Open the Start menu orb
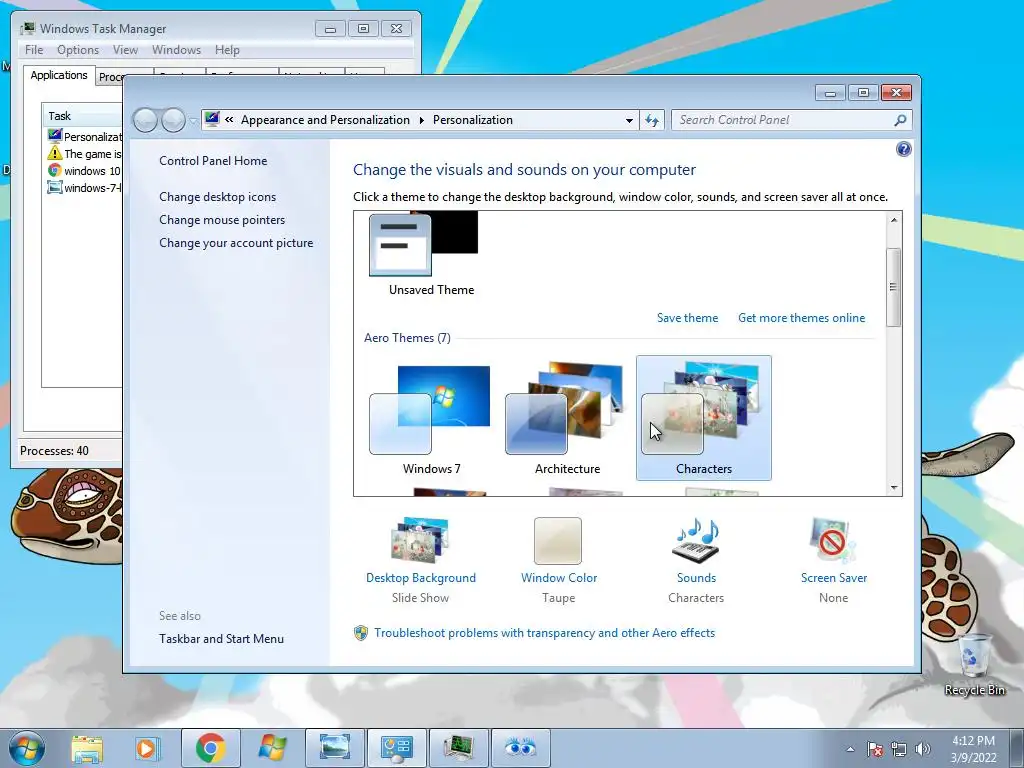Image resolution: width=1024 pixels, height=768 pixels. click(x=27, y=748)
